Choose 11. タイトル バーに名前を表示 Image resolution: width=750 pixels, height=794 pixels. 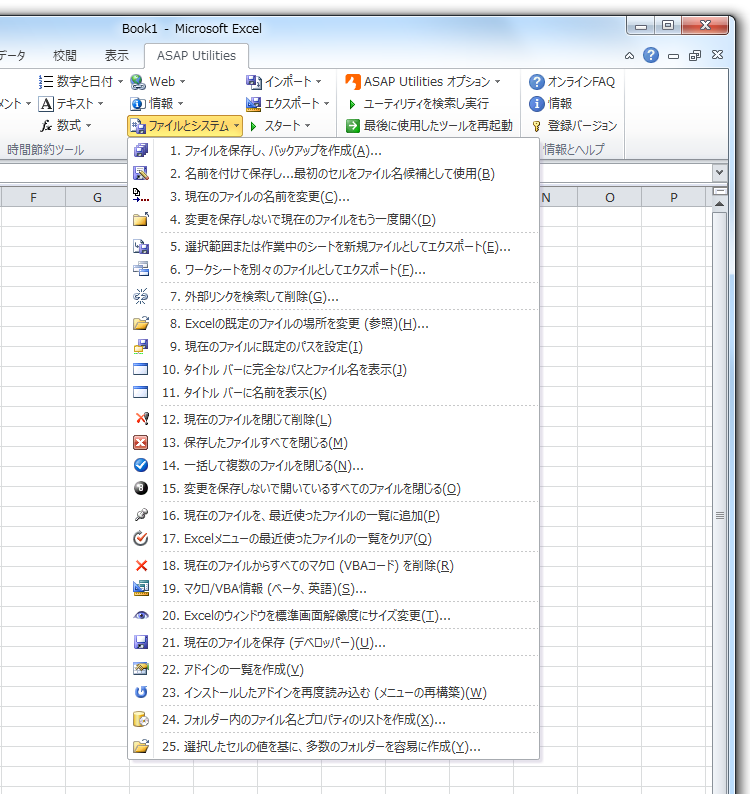pyautogui.click(x=334, y=392)
